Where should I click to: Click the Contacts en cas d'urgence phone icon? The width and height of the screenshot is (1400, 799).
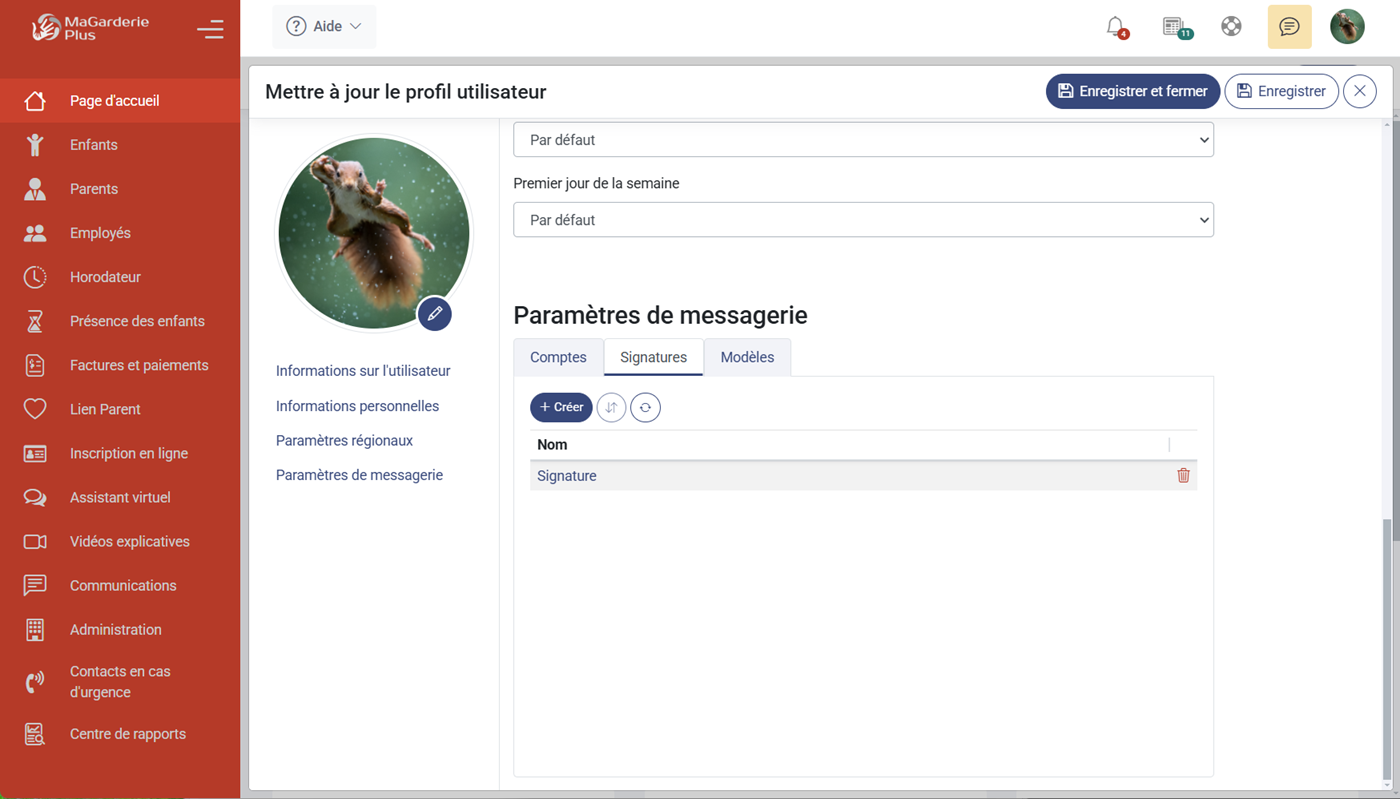pyautogui.click(x=35, y=682)
